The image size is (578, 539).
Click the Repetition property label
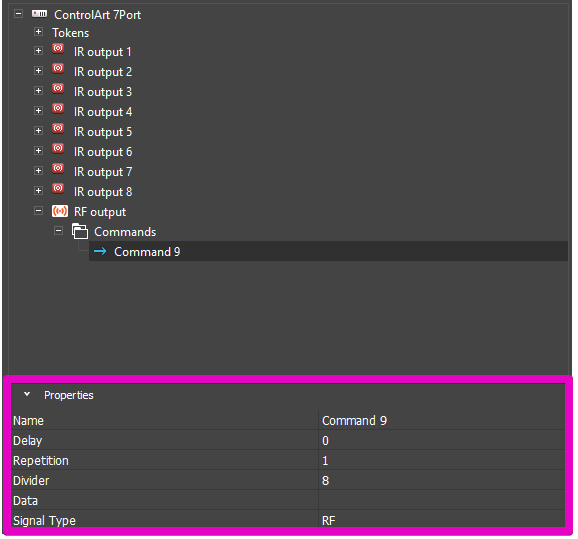tap(41, 461)
